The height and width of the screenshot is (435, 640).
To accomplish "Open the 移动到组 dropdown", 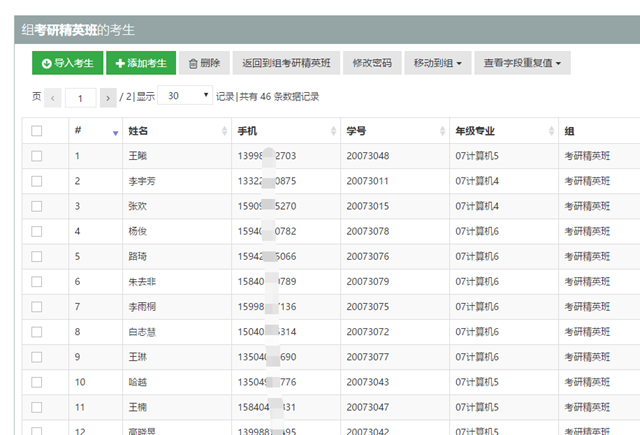I will pyautogui.click(x=438, y=63).
